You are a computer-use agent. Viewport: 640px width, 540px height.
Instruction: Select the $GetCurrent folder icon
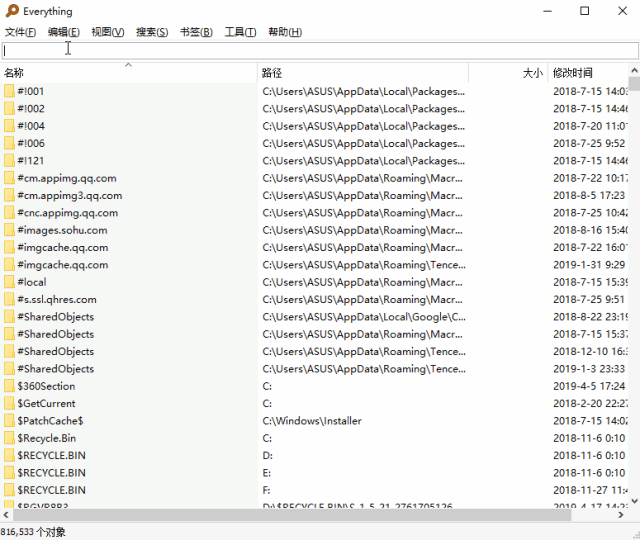[x=9, y=403]
